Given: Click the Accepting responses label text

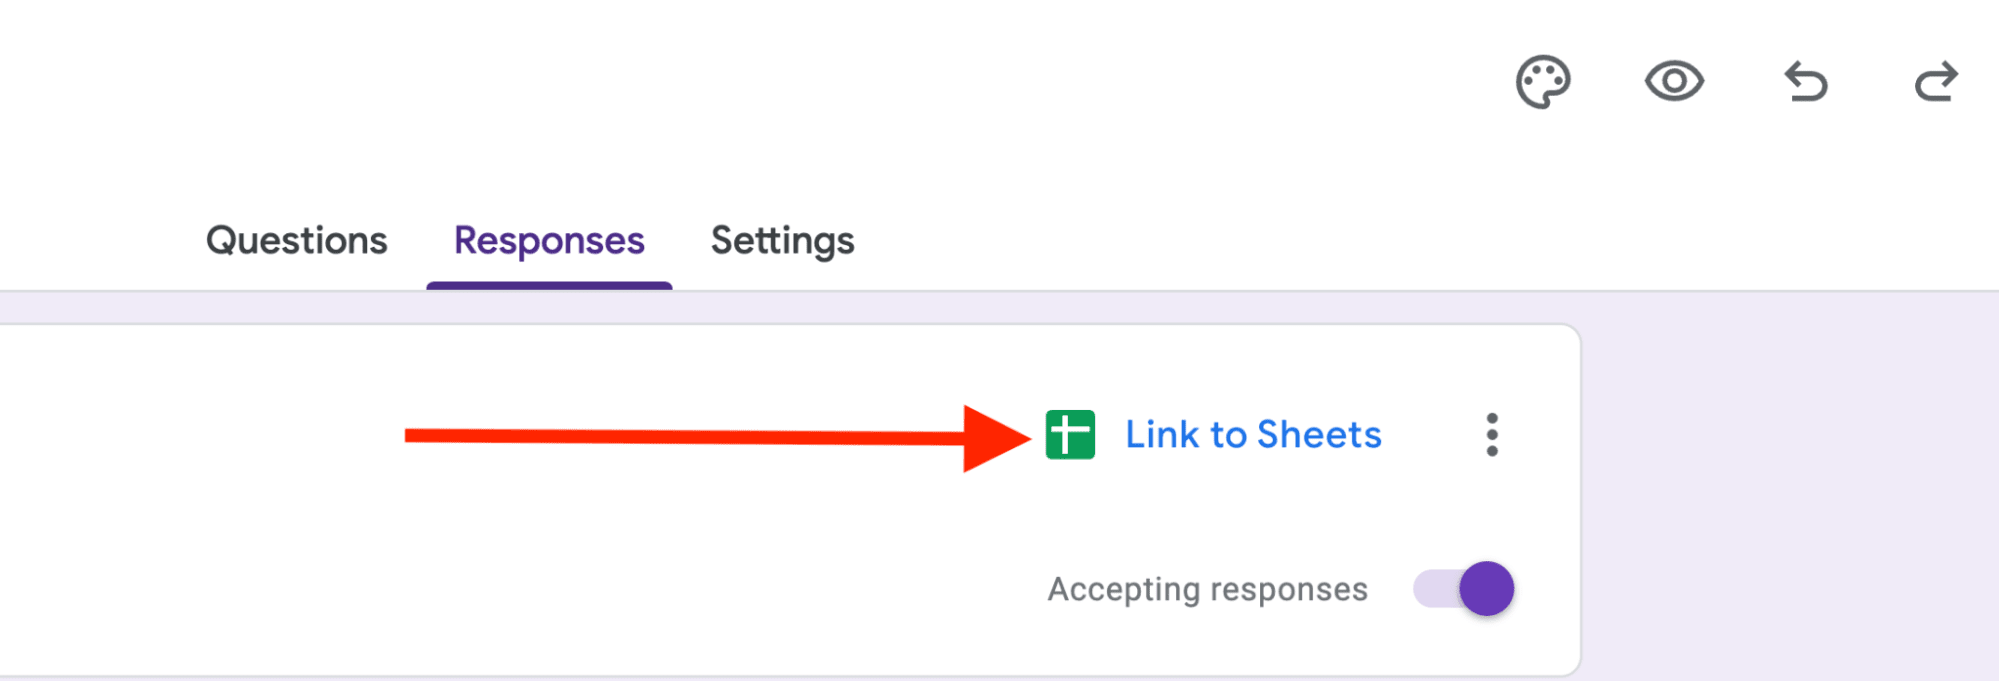Looking at the screenshot, I should click(1207, 590).
